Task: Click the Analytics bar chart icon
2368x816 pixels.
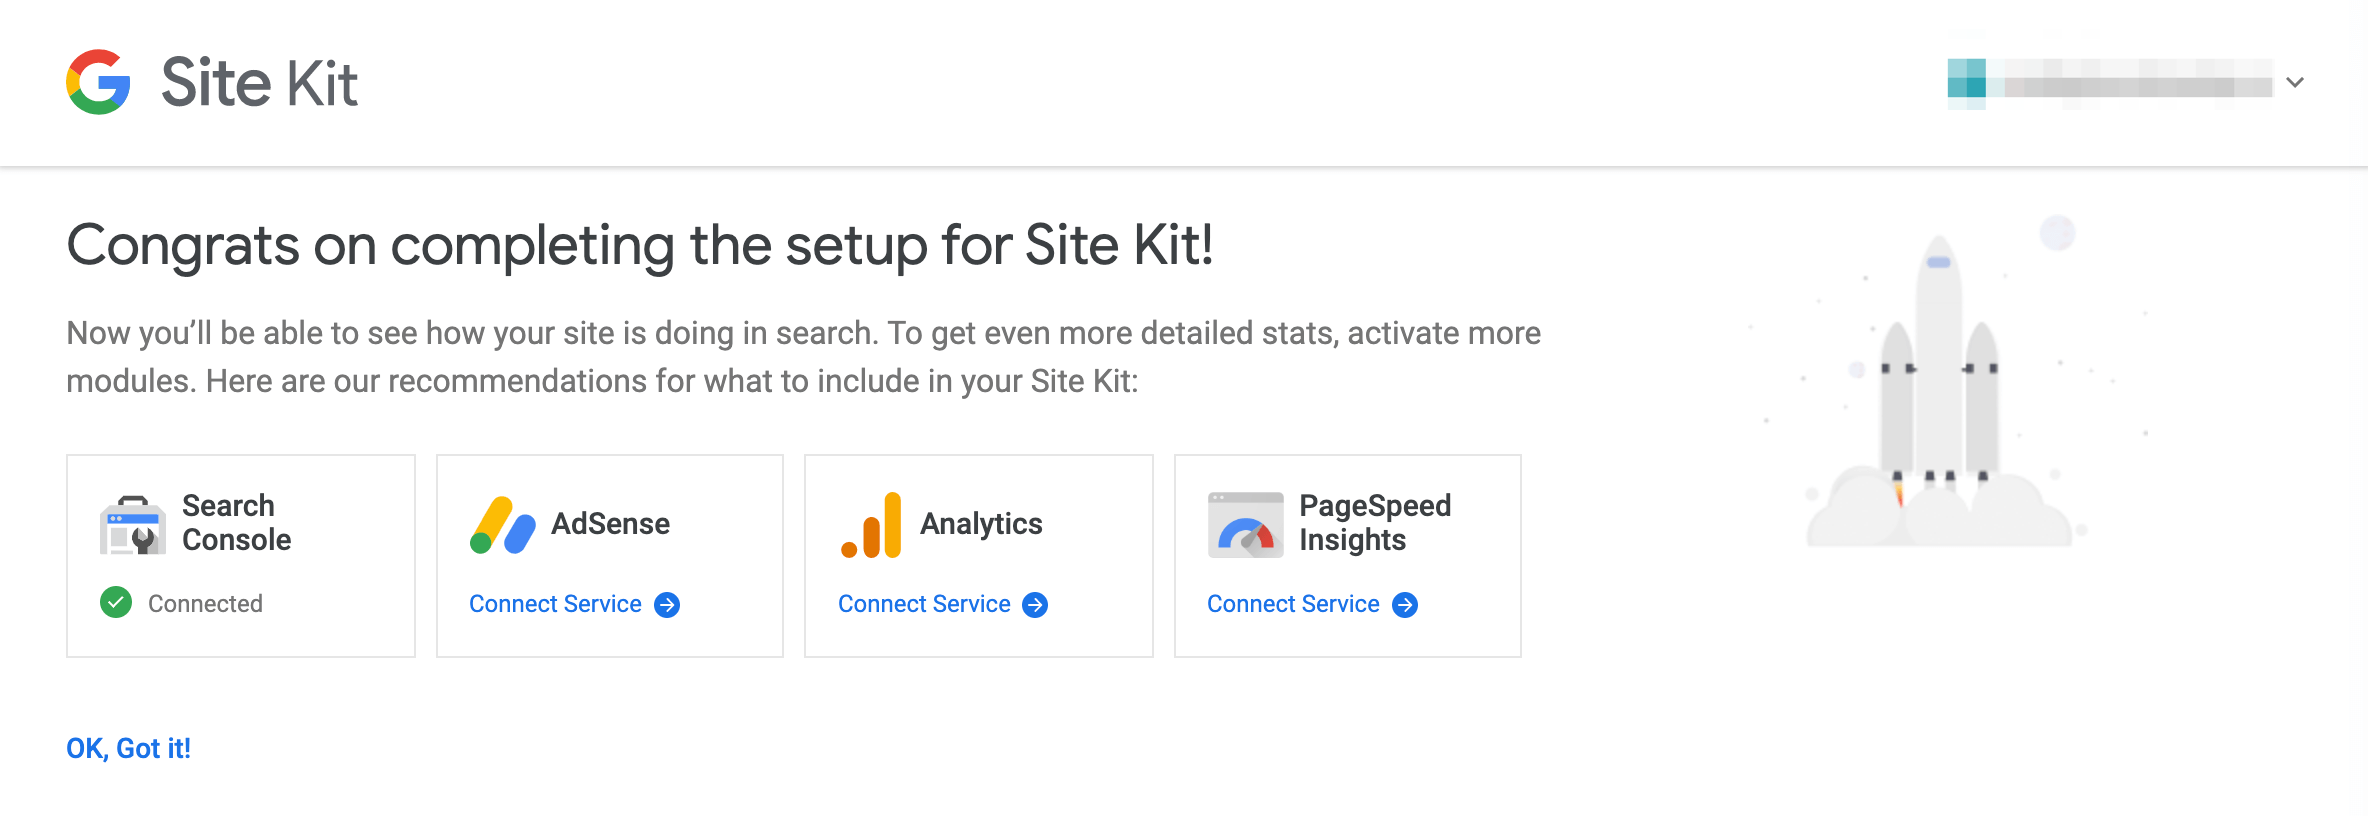Action: (x=872, y=524)
